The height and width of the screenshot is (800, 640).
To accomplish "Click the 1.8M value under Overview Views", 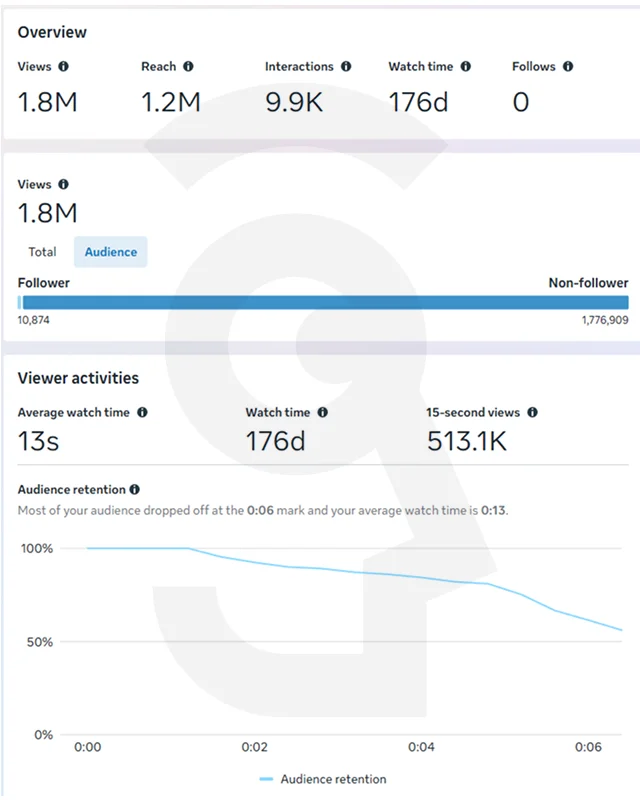I will [47, 102].
